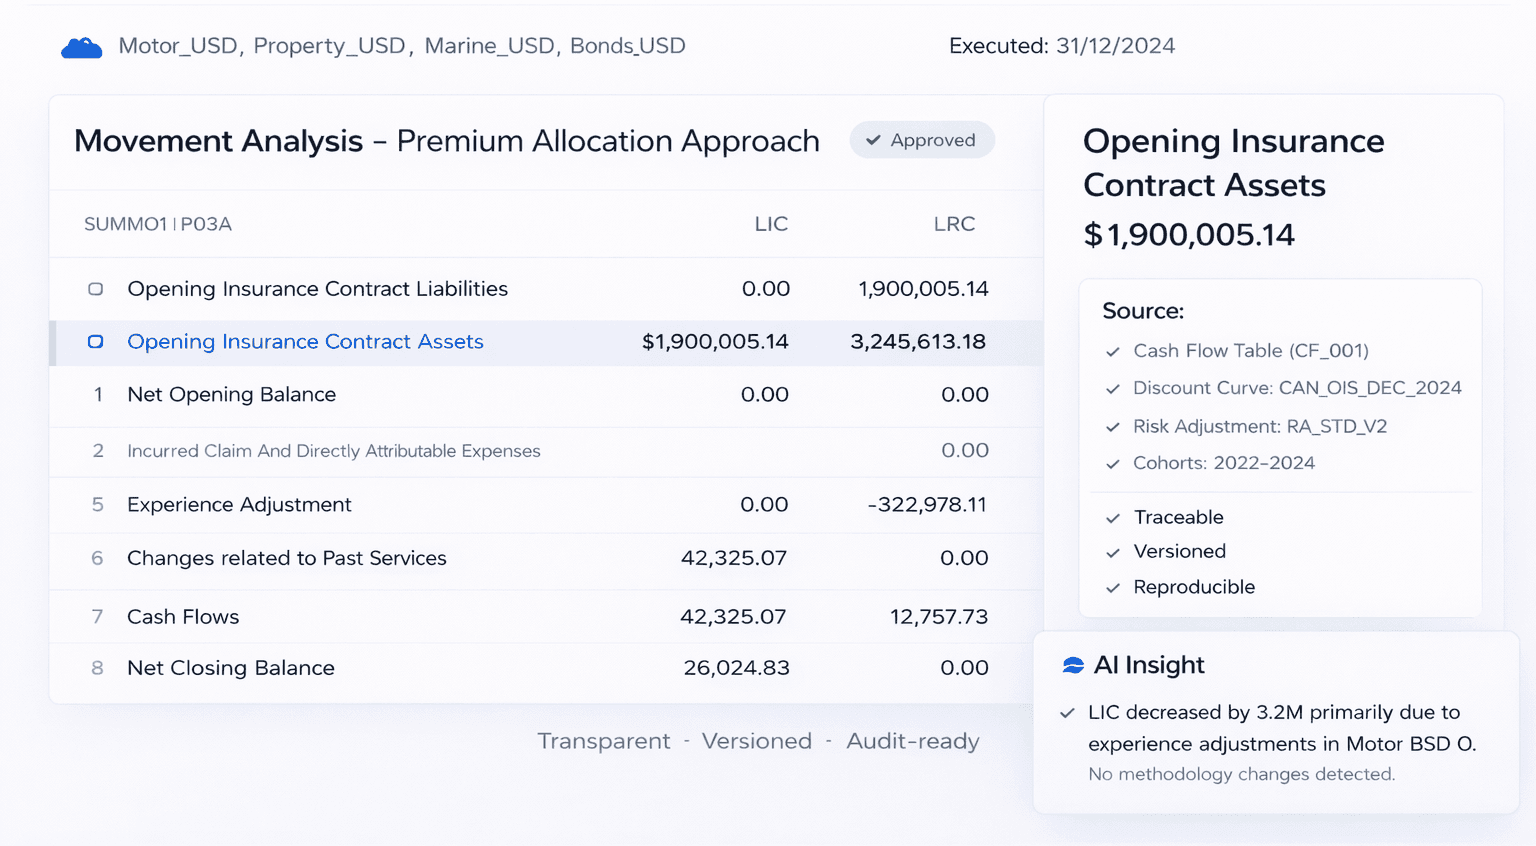The image size is (1536, 846).
Task: Click the check icon next to Traceable
Action: pyautogui.click(x=1113, y=518)
